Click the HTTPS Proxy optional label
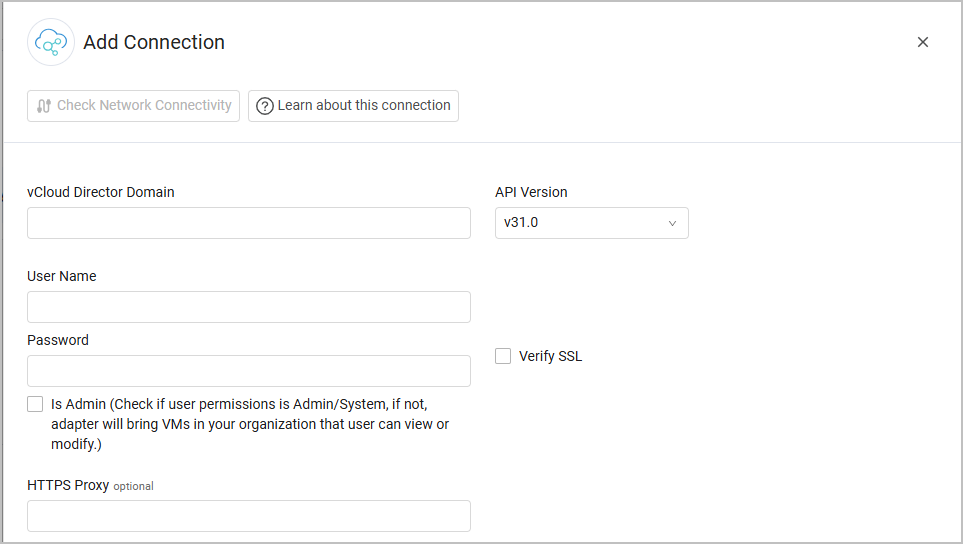Screen dimensions: 963x544 (x=90, y=486)
